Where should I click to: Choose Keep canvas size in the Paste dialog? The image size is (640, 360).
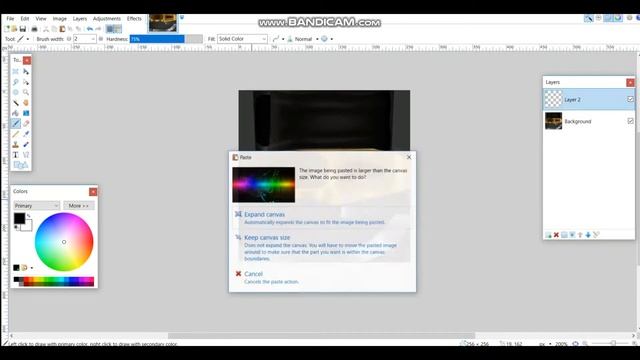pyautogui.click(x=322, y=247)
